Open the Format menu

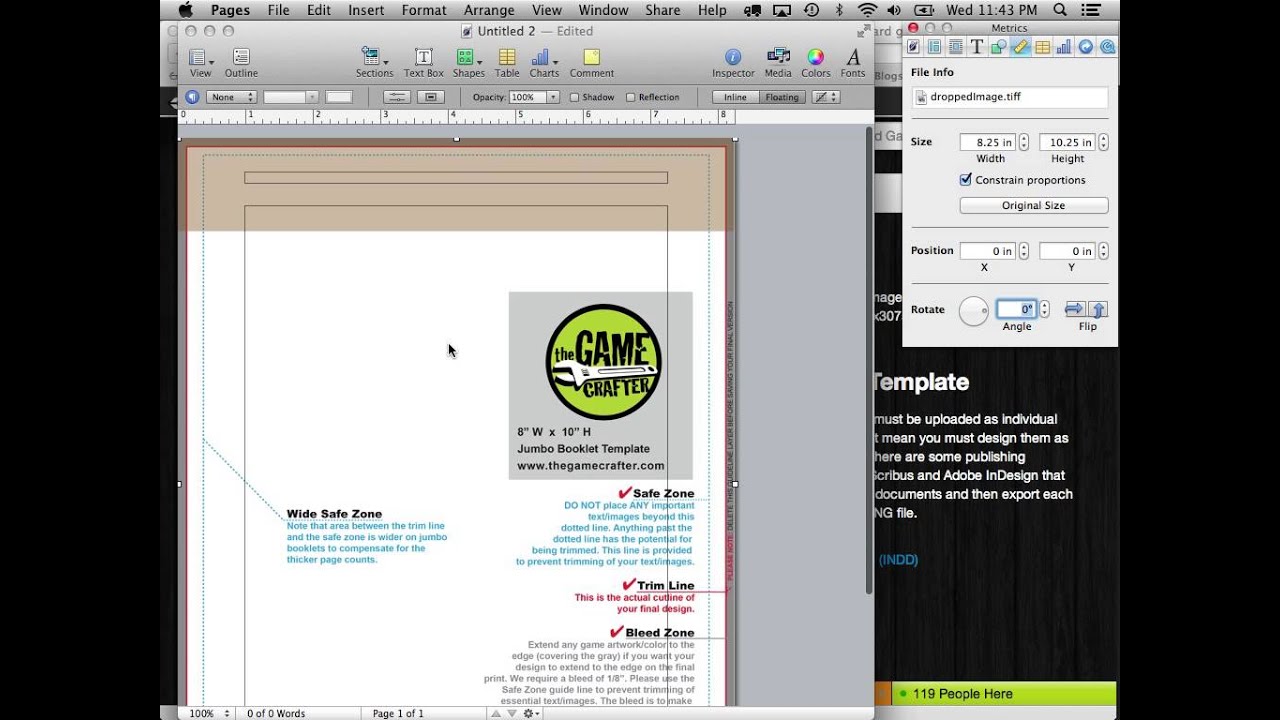point(424,10)
